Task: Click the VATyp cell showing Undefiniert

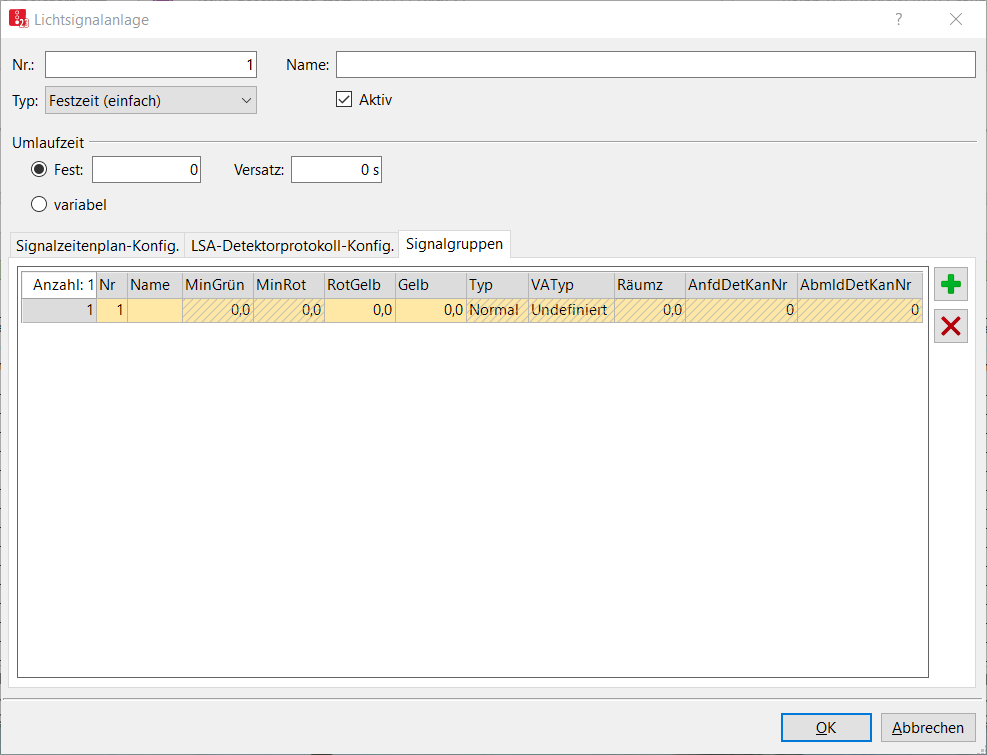Action: click(570, 310)
